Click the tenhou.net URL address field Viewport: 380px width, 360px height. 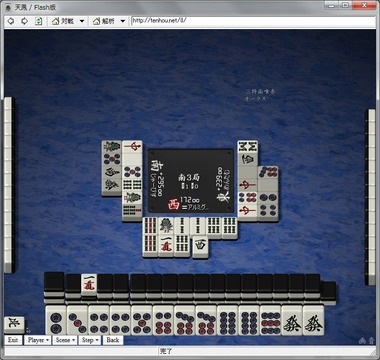(253, 22)
